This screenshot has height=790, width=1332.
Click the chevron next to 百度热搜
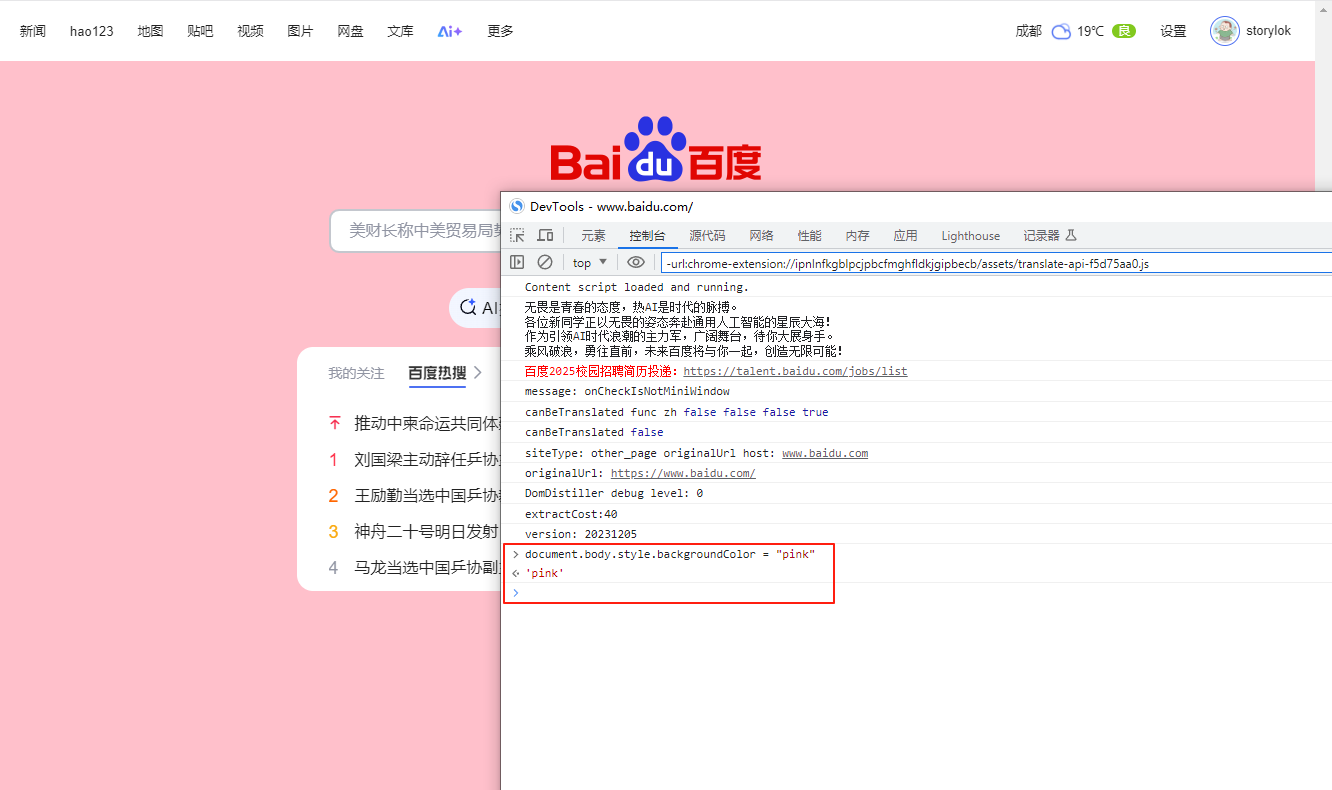coord(478,372)
